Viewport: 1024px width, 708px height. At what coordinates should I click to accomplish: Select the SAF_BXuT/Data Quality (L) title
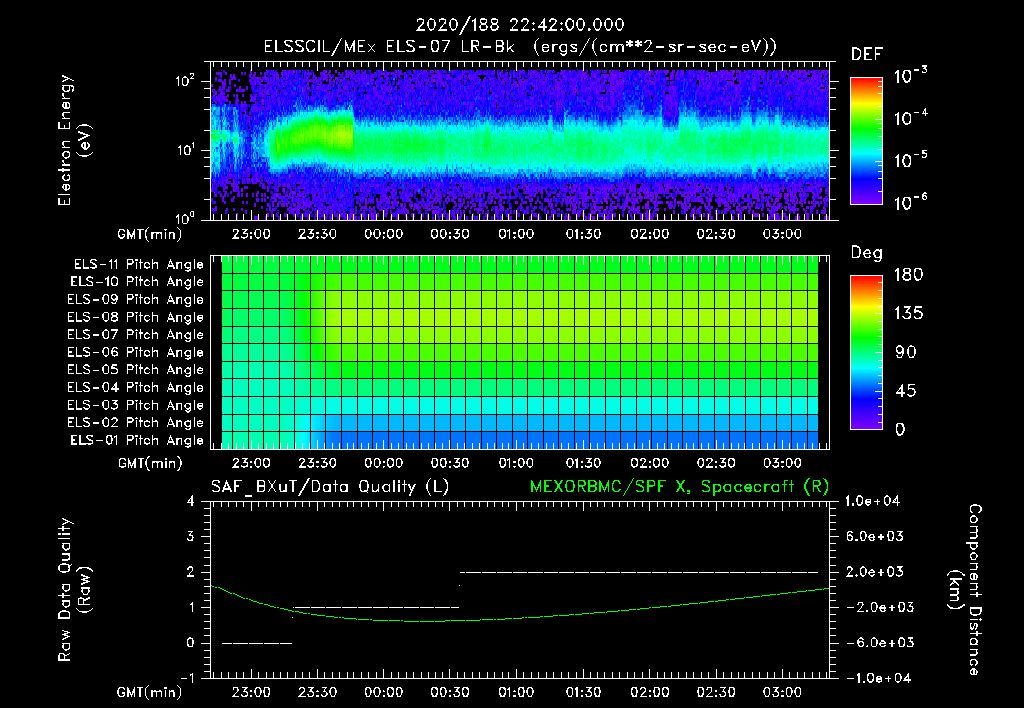(329, 486)
